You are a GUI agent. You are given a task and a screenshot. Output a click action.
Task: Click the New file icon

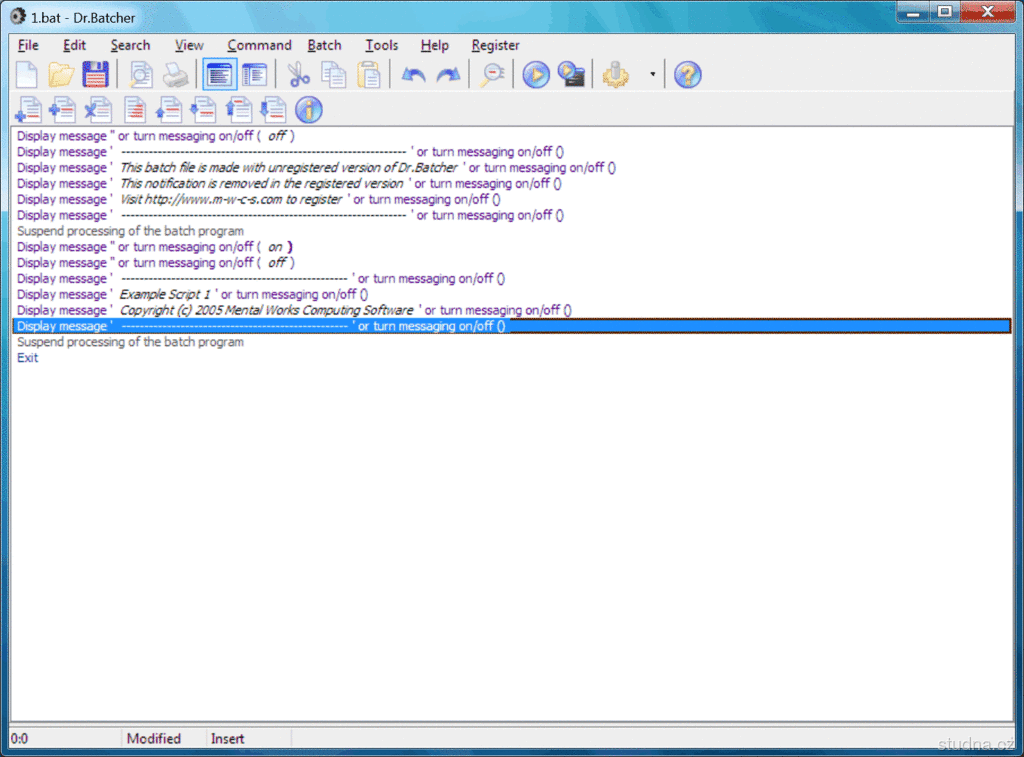pos(27,75)
